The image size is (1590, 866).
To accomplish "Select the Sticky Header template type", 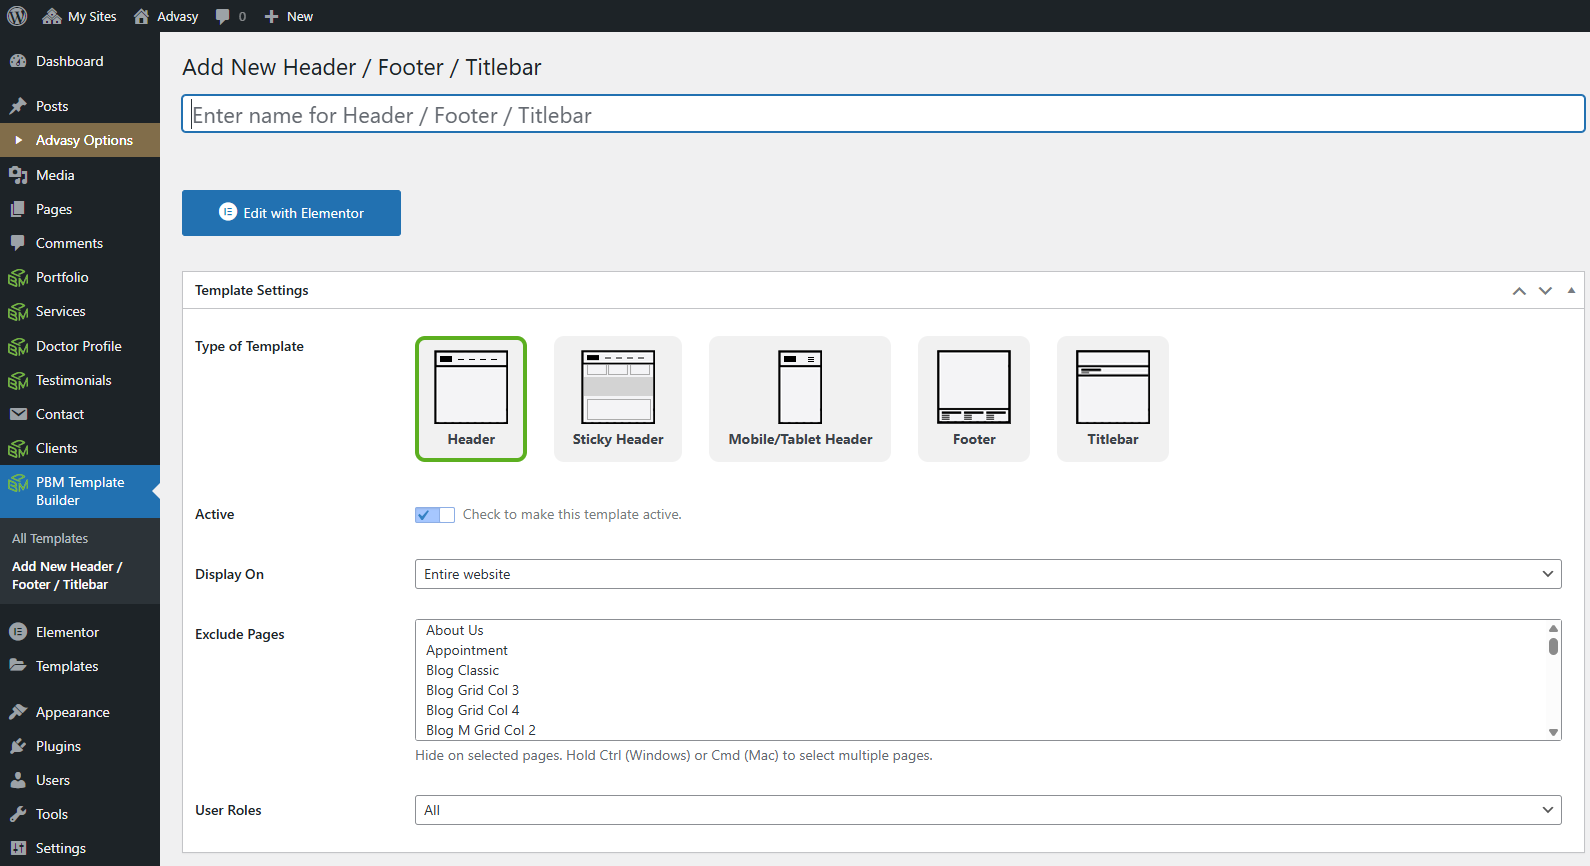I will 618,398.
